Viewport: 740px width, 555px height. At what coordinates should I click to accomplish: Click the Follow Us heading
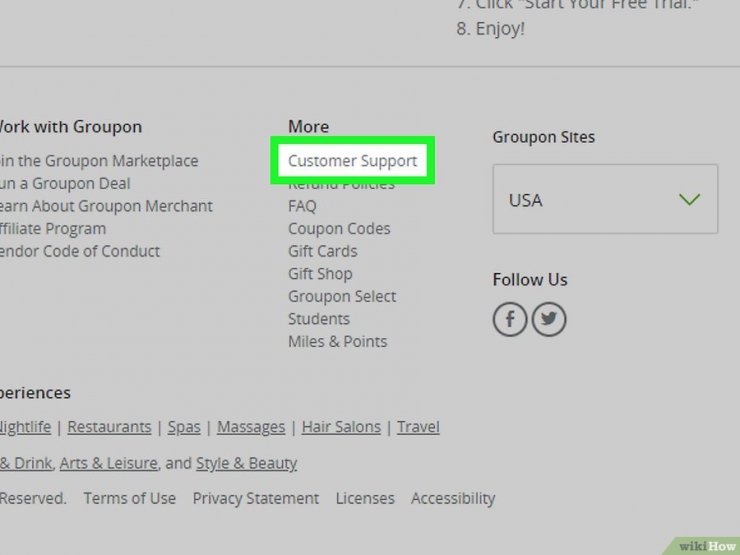click(530, 280)
